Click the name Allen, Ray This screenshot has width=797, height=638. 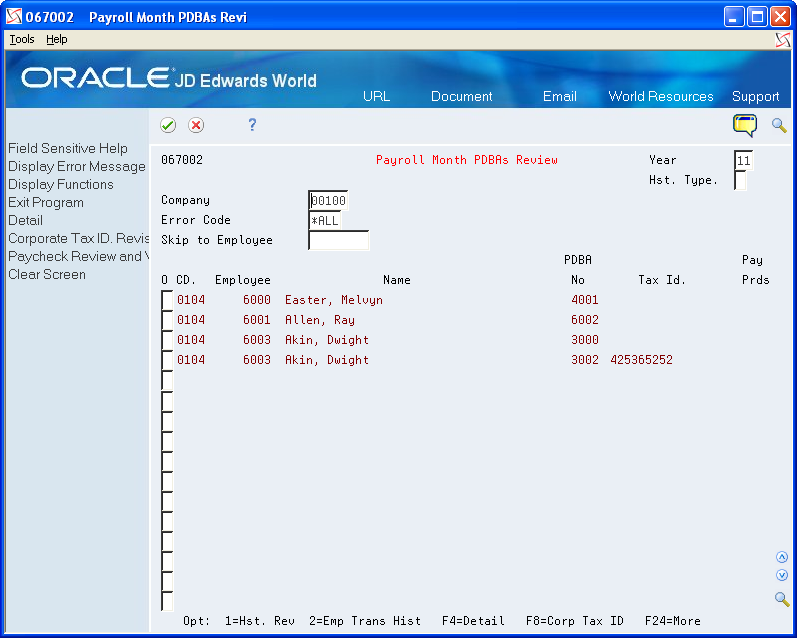coord(320,320)
